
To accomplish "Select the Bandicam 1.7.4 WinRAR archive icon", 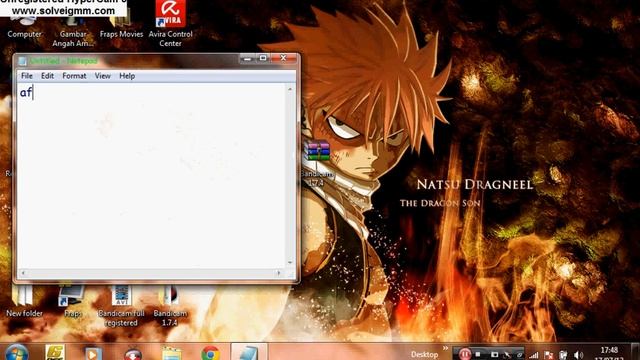I will (317, 162).
